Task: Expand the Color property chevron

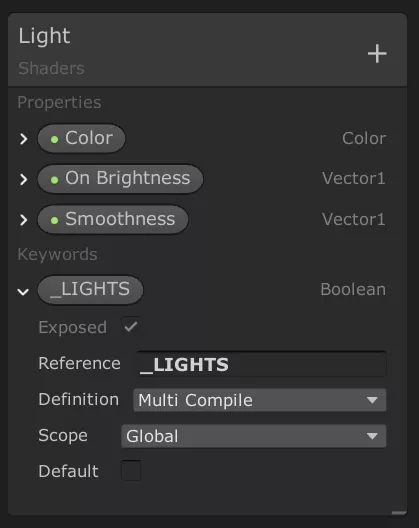Action: tap(23, 139)
